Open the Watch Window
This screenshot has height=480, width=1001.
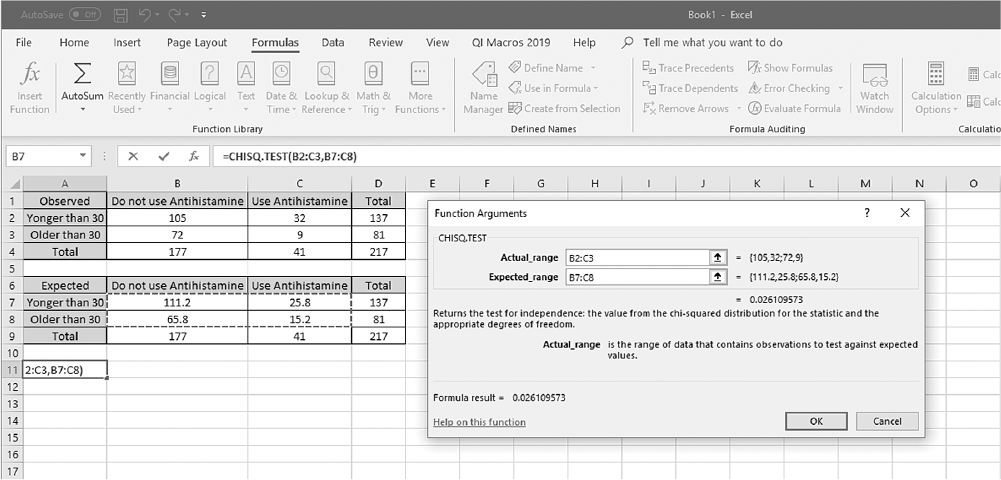(x=874, y=88)
